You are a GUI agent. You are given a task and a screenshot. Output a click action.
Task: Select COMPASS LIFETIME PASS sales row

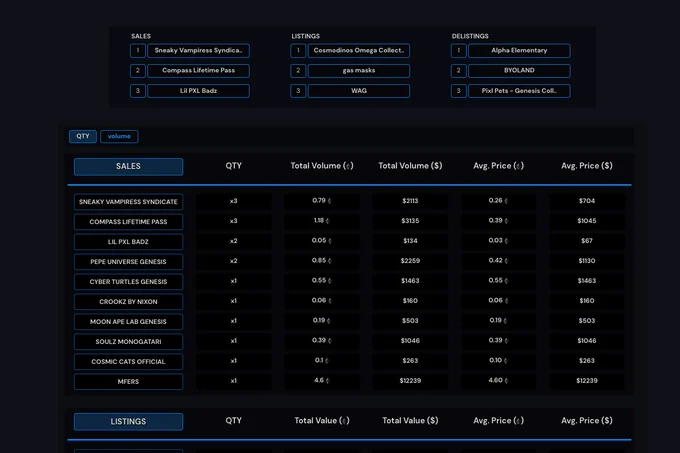tap(128, 222)
